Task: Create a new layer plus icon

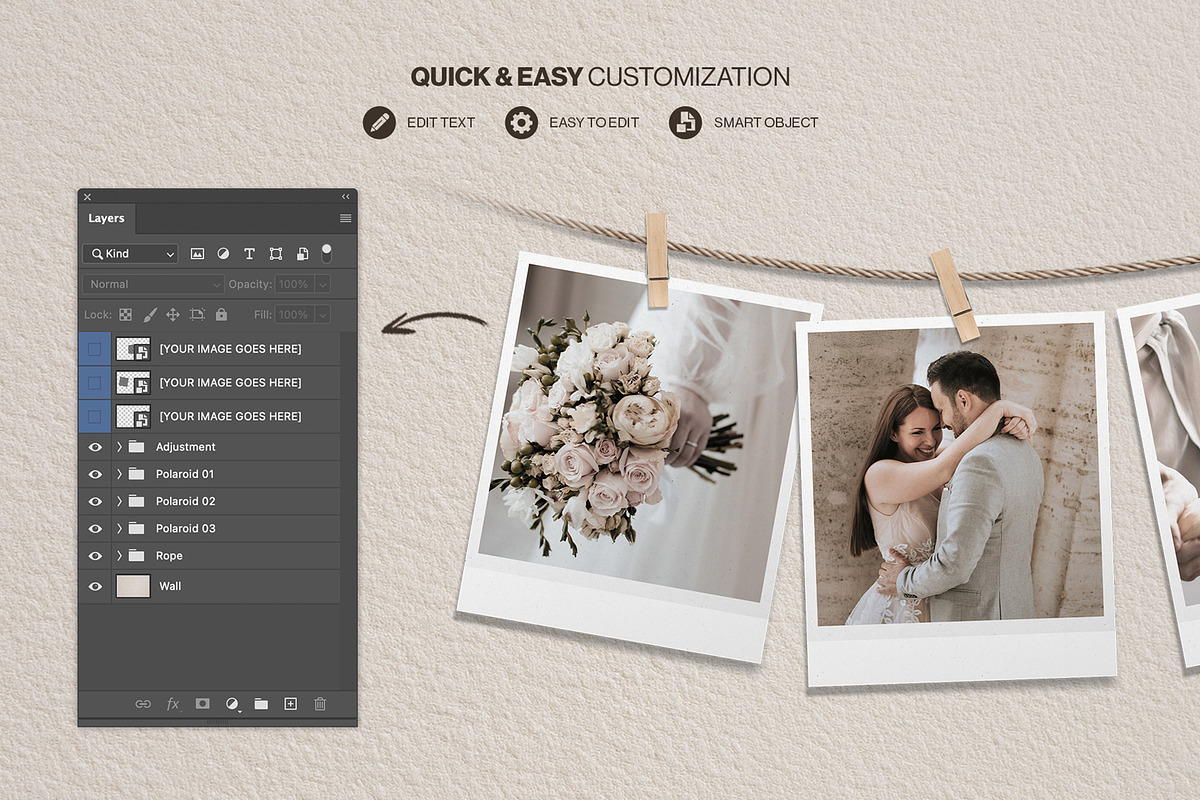Action: (291, 704)
